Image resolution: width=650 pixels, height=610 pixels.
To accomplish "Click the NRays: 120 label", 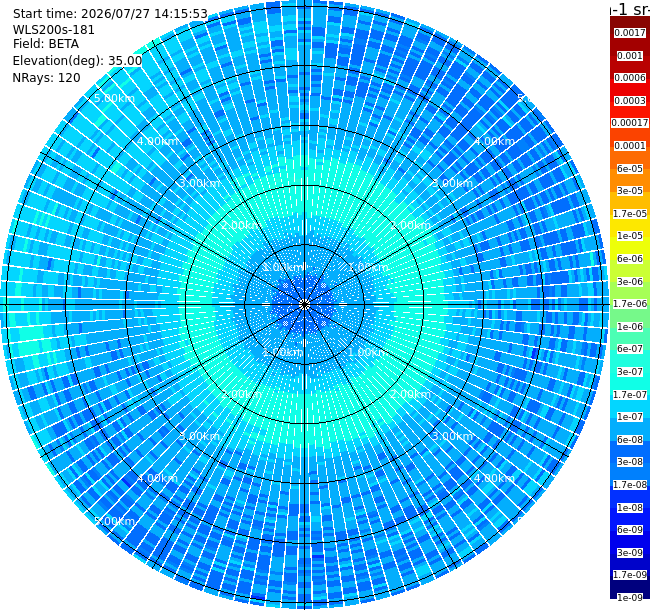I will [x=46, y=78].
